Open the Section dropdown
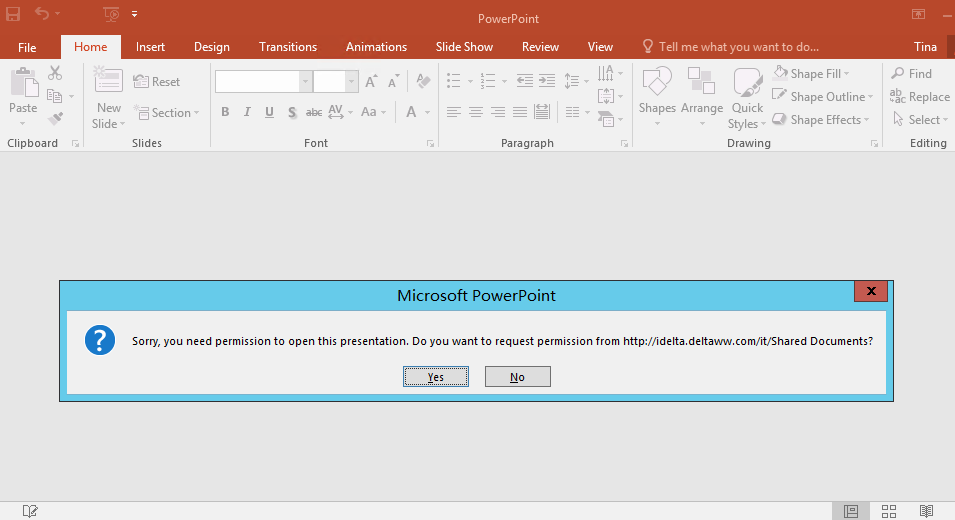This screenshot has width=955, height=520. point(166,113)
